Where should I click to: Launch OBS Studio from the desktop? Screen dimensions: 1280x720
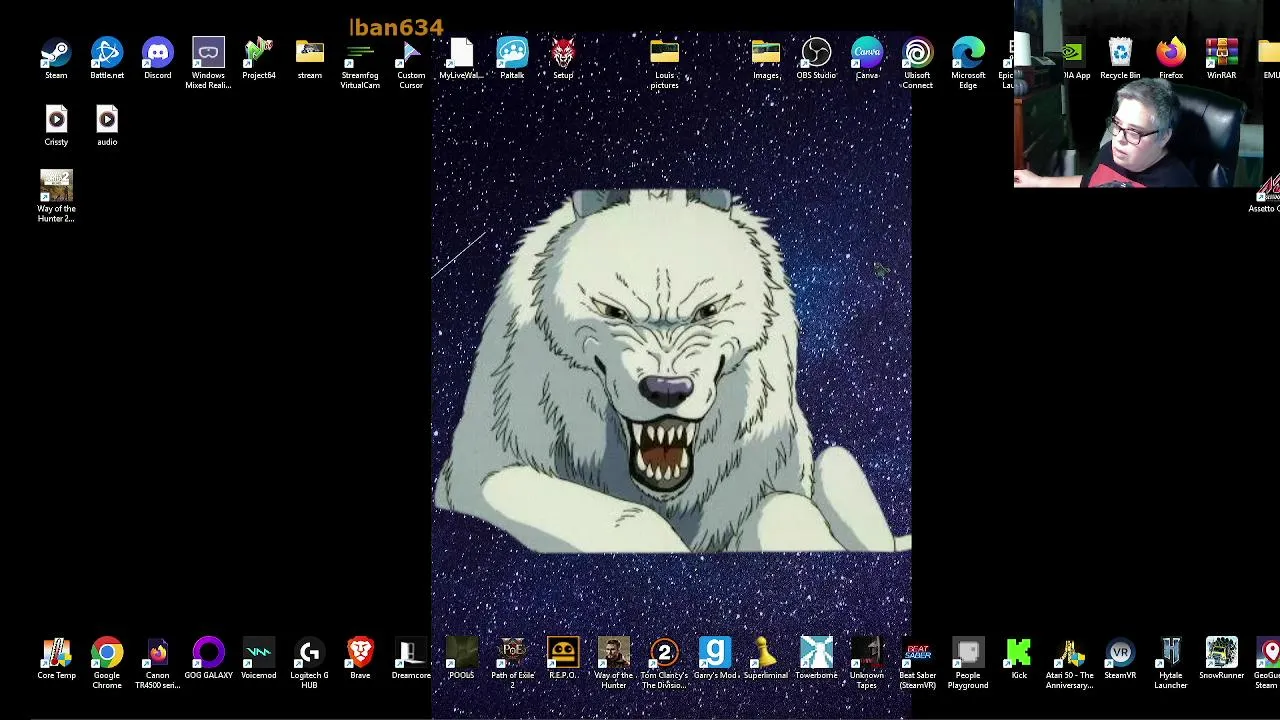coord(816,54)
